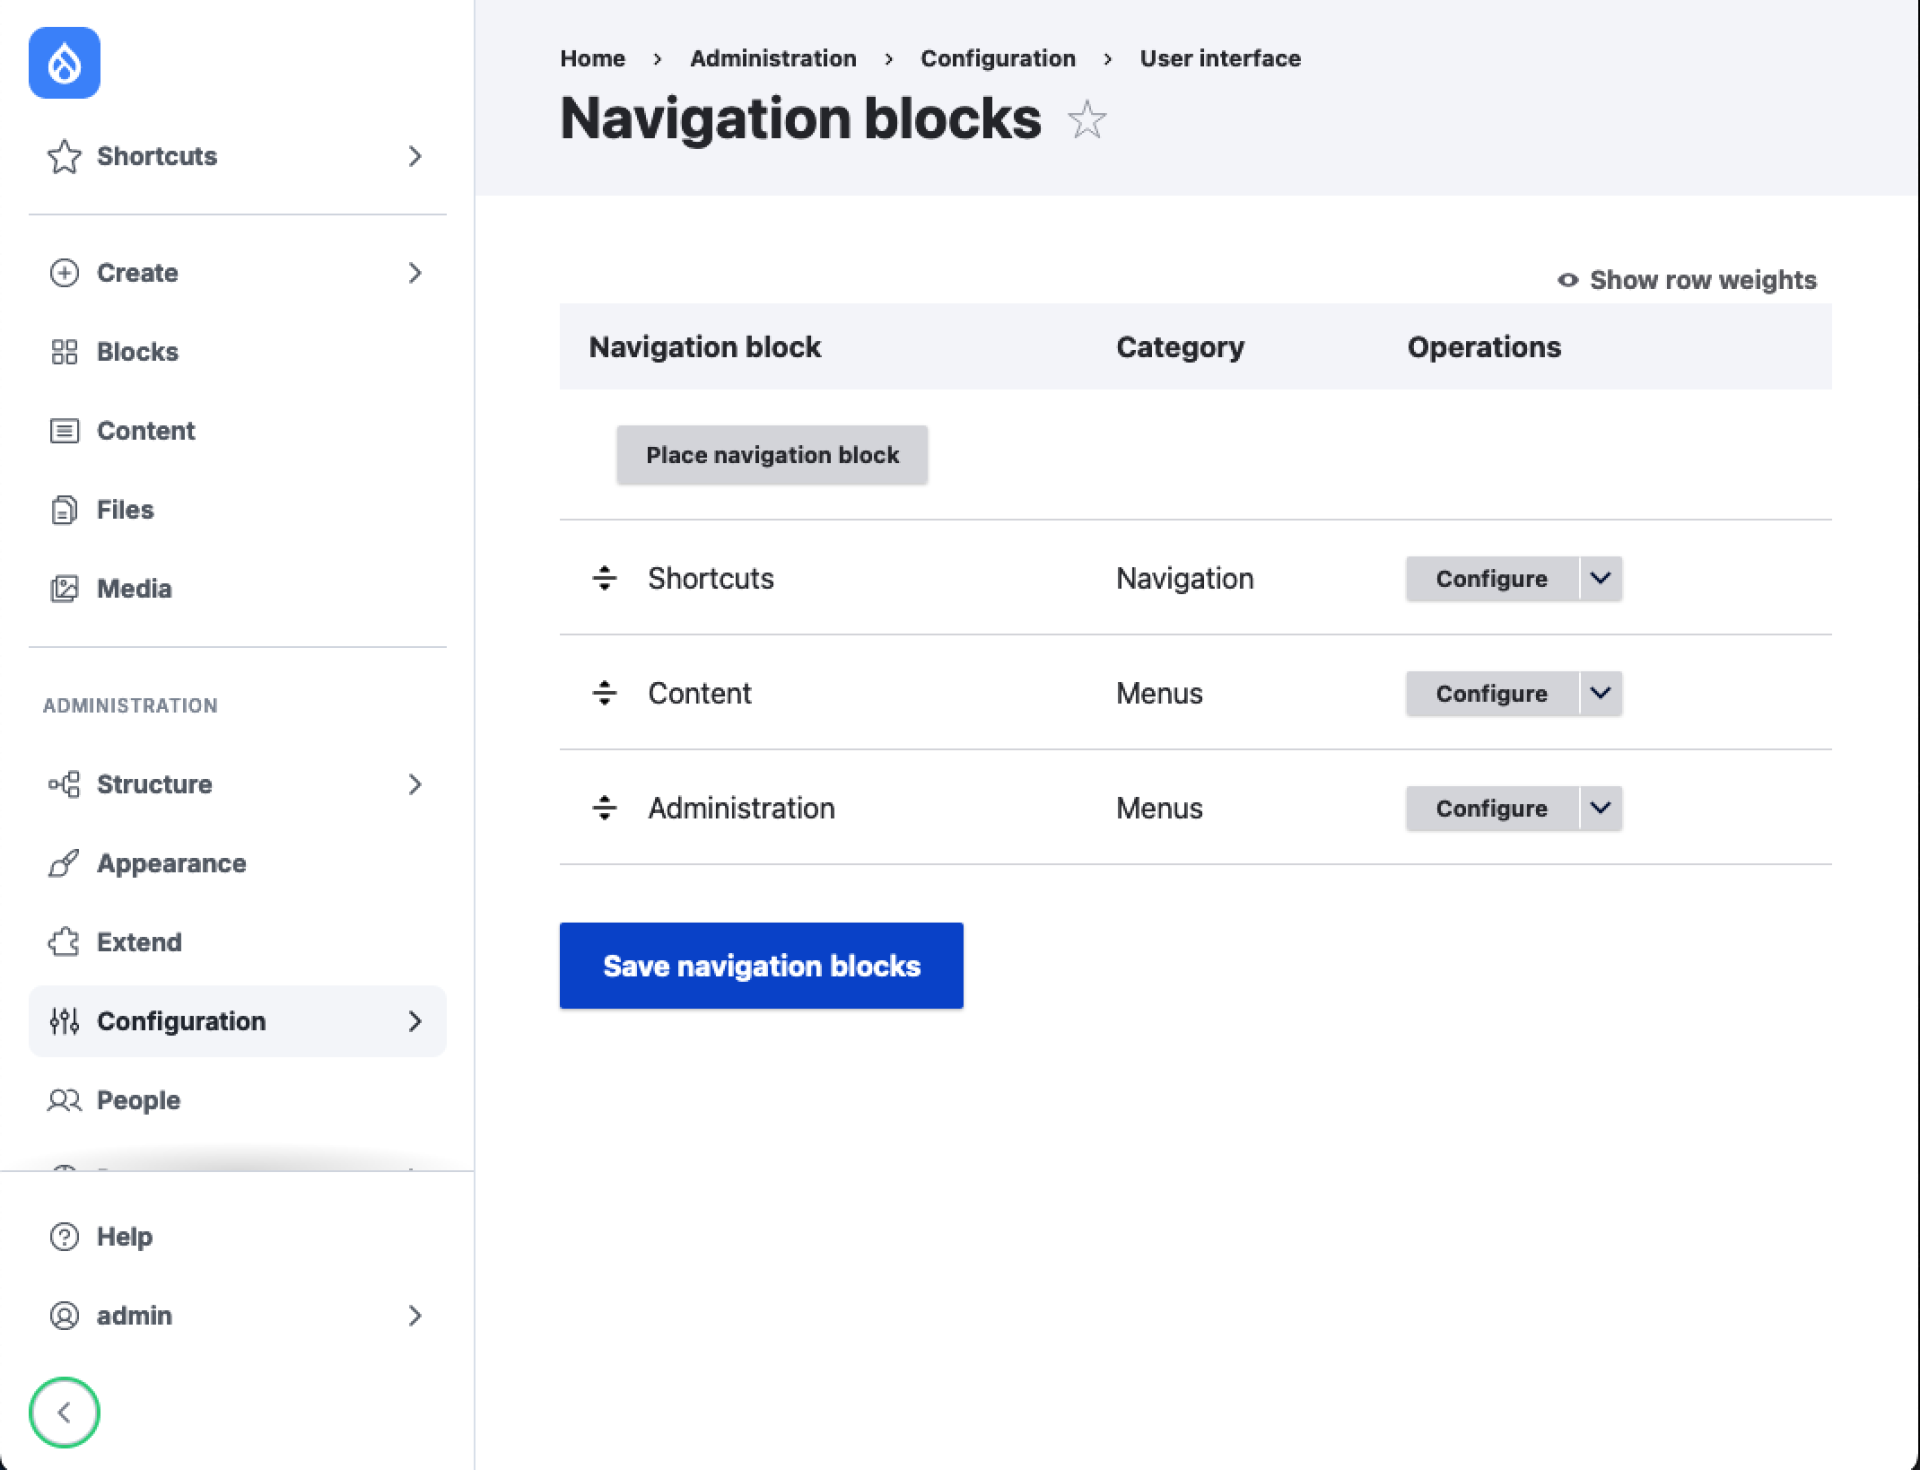
Task: Click Place navigation block
Action: tap(771, 454)
